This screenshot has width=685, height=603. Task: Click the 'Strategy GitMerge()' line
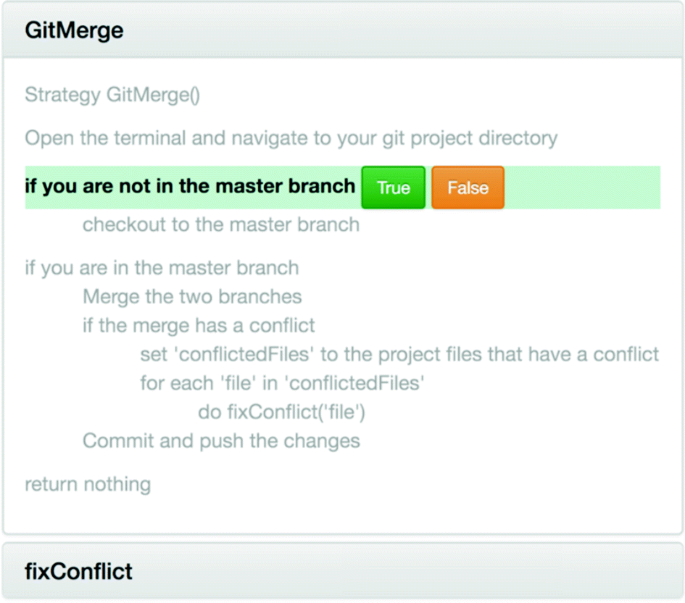pos(112,96)
